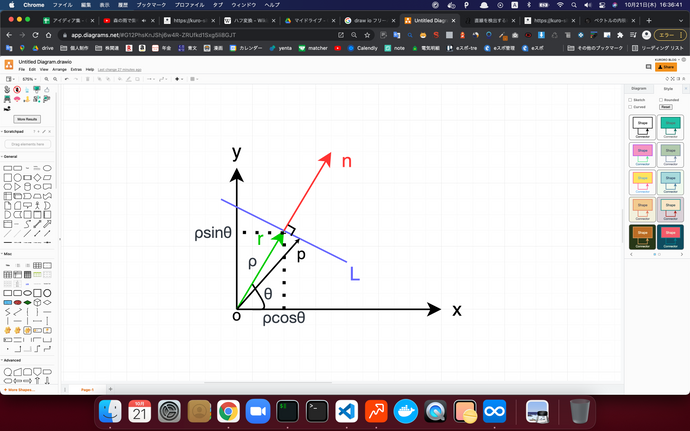690x431 pixels.
Task: Toggle the Curved checkbox
Action: [x=630, y=107]
